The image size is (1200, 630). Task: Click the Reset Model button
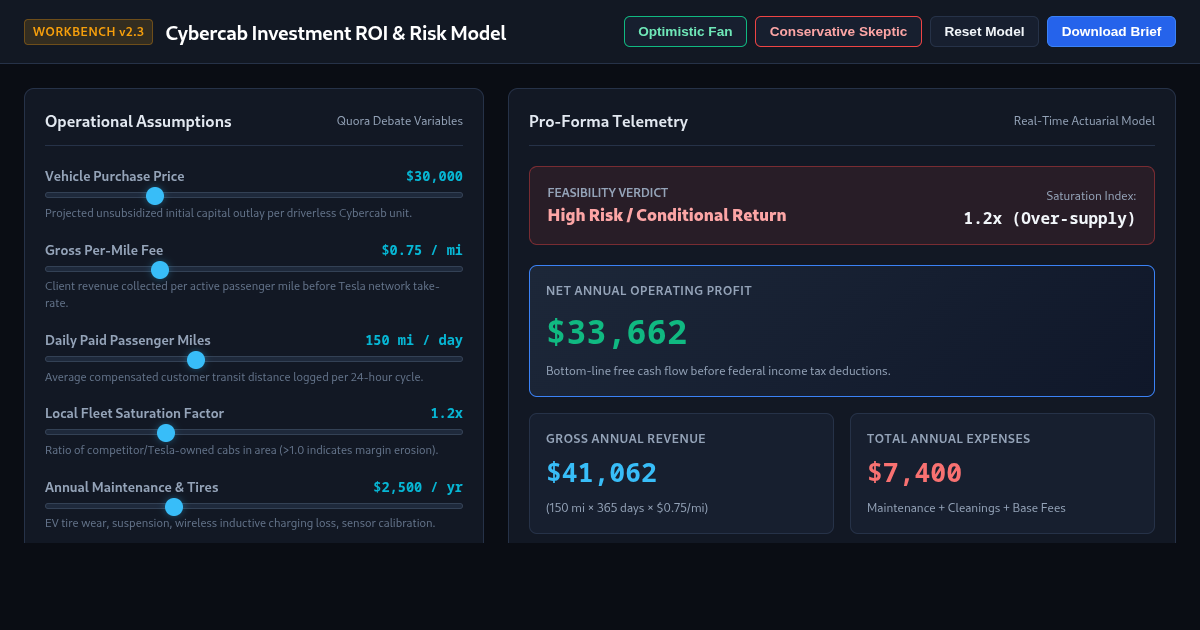point(984,31)
